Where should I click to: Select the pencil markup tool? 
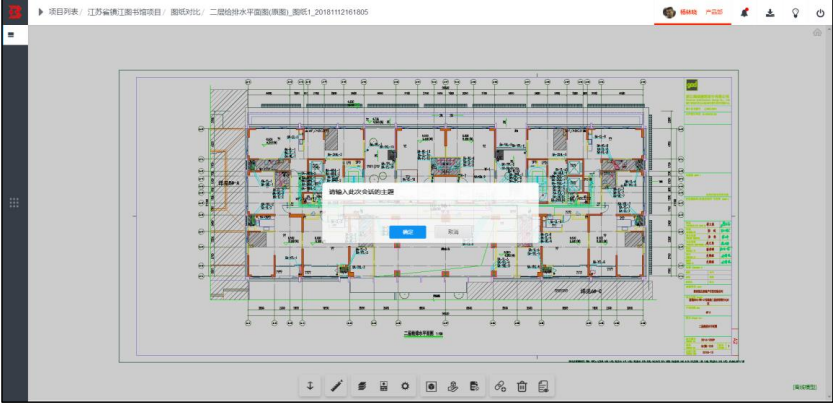point(336,386)
